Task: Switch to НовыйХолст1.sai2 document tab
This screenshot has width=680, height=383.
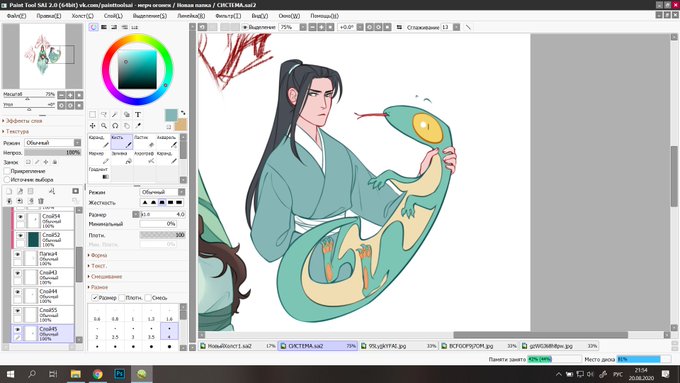Action: [x=238, y=346]
